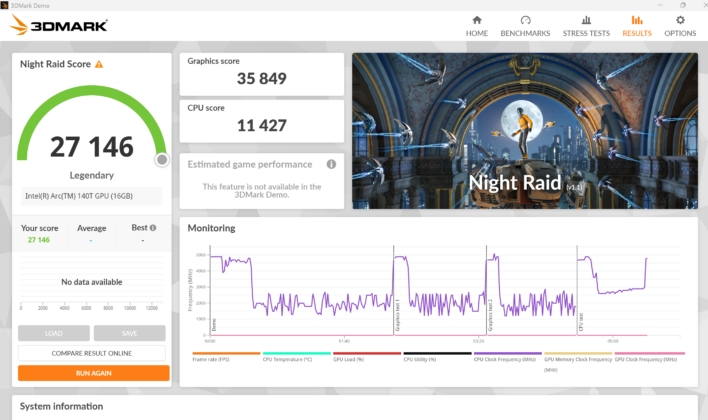
Task: Toggle the Frame rate (FPS) legend
Action: pos(211,359)
